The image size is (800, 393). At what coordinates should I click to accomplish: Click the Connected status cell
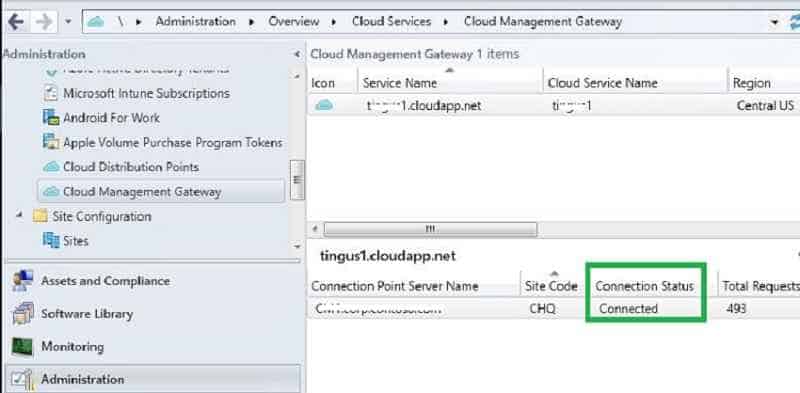pyautogui.click(x=629, y=308)
